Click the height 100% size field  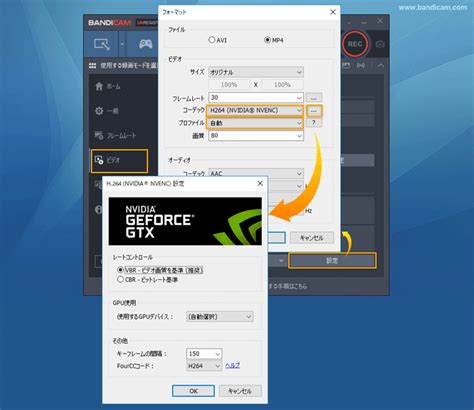coord(282,85)
